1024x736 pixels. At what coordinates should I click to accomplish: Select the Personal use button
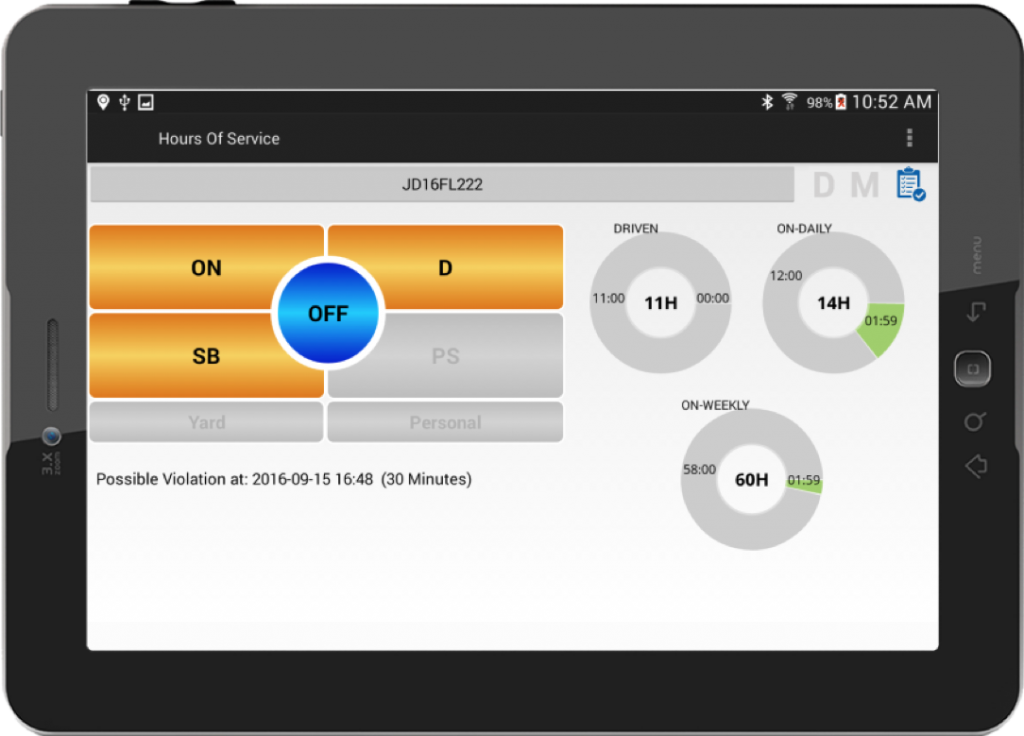click(445, 422)
